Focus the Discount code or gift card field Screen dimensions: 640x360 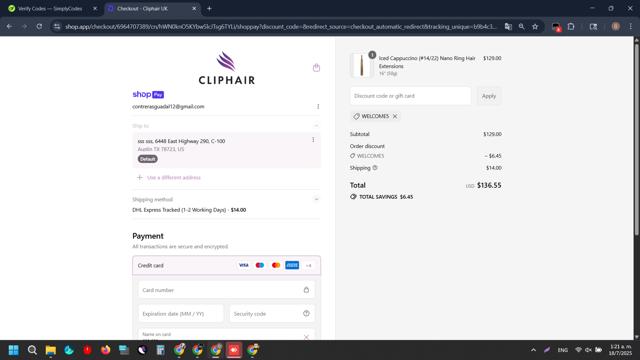410,96
